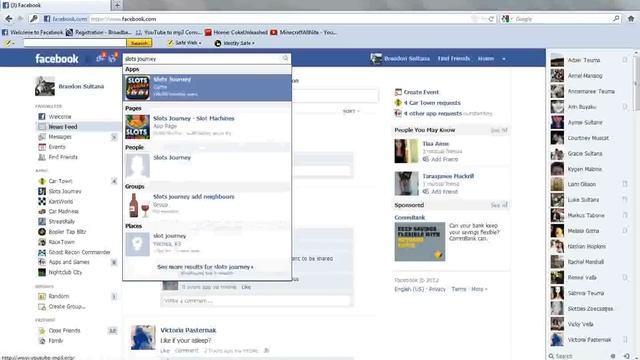Open new browser tab plus button

coord(117,5)
